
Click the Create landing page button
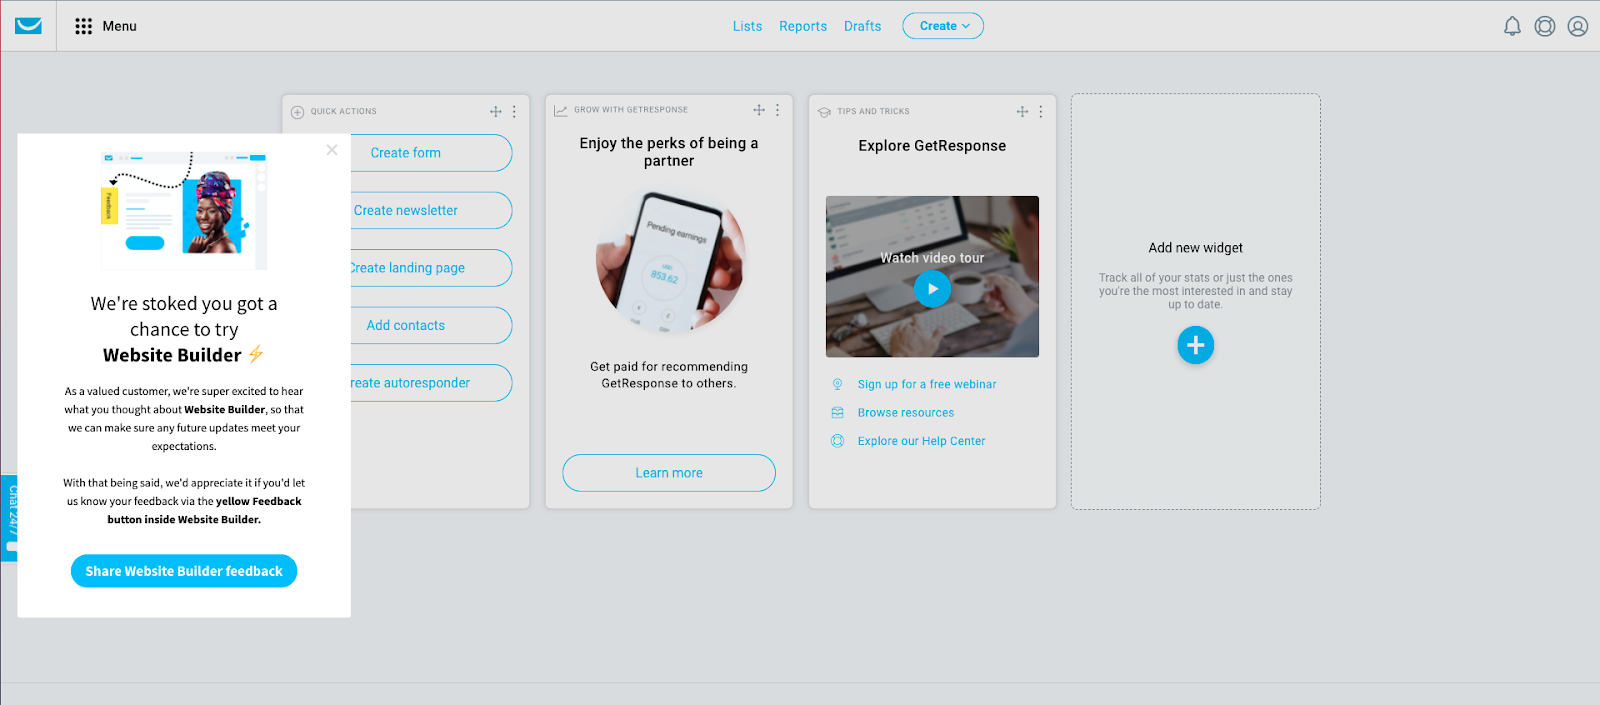click(430, 268)
